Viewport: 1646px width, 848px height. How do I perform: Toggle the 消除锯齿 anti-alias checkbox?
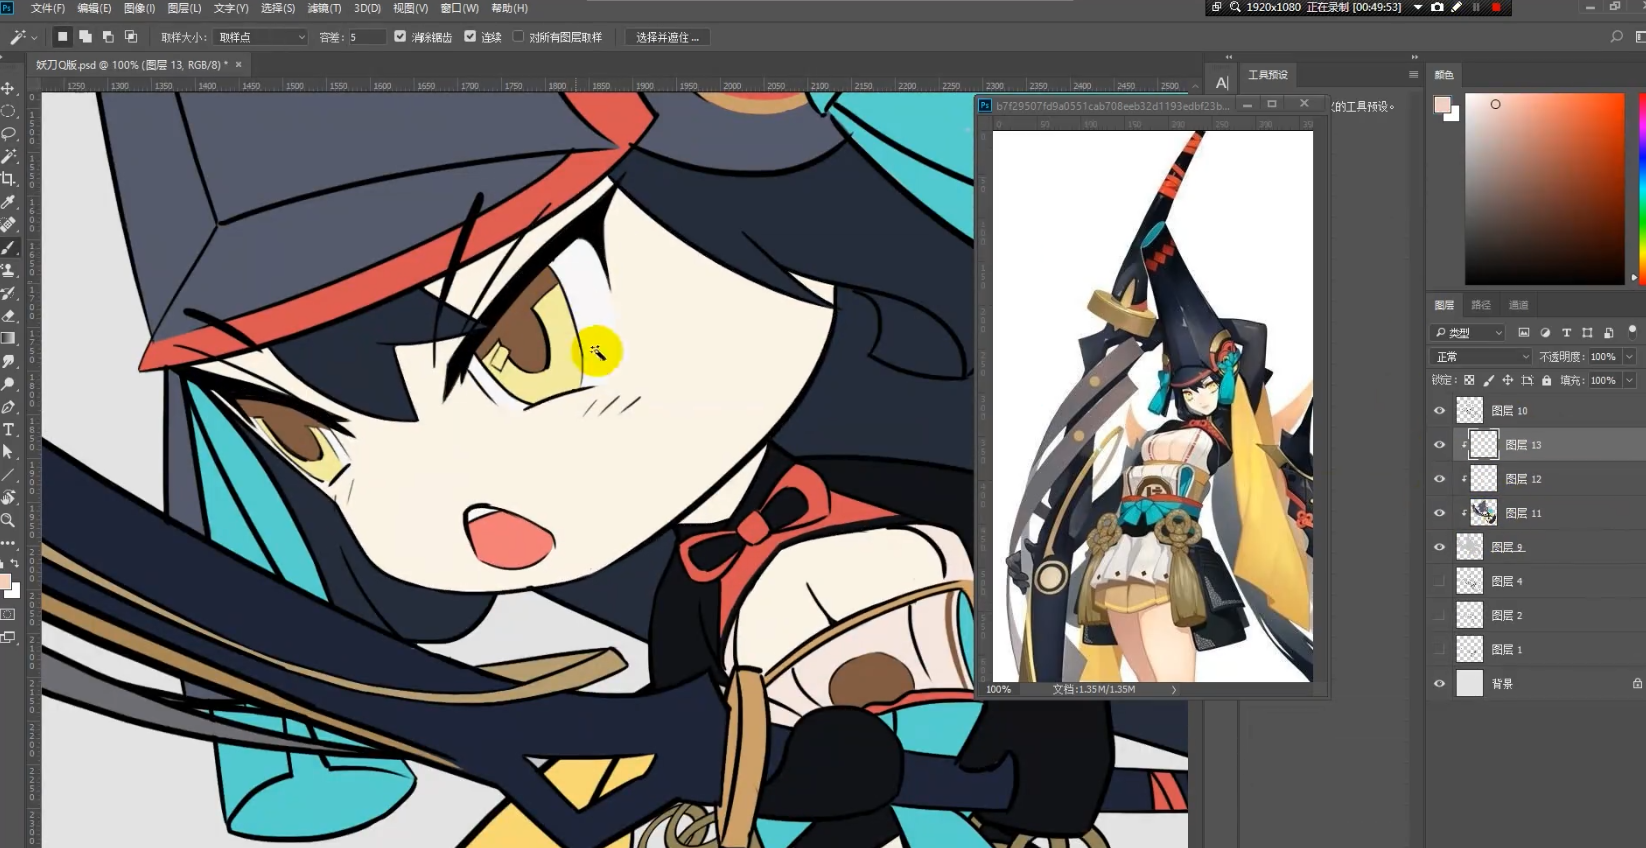[x=400, y=37]
